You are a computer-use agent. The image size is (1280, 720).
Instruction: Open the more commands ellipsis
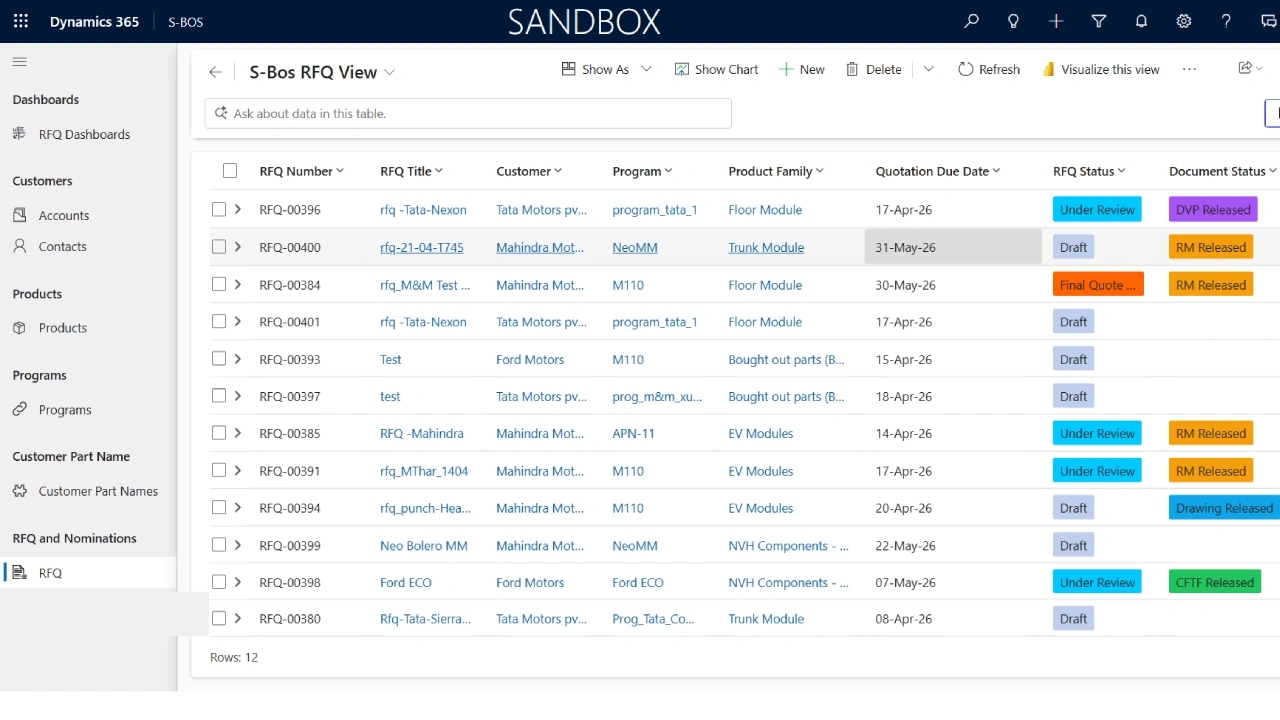click(x=1189, y=69)
